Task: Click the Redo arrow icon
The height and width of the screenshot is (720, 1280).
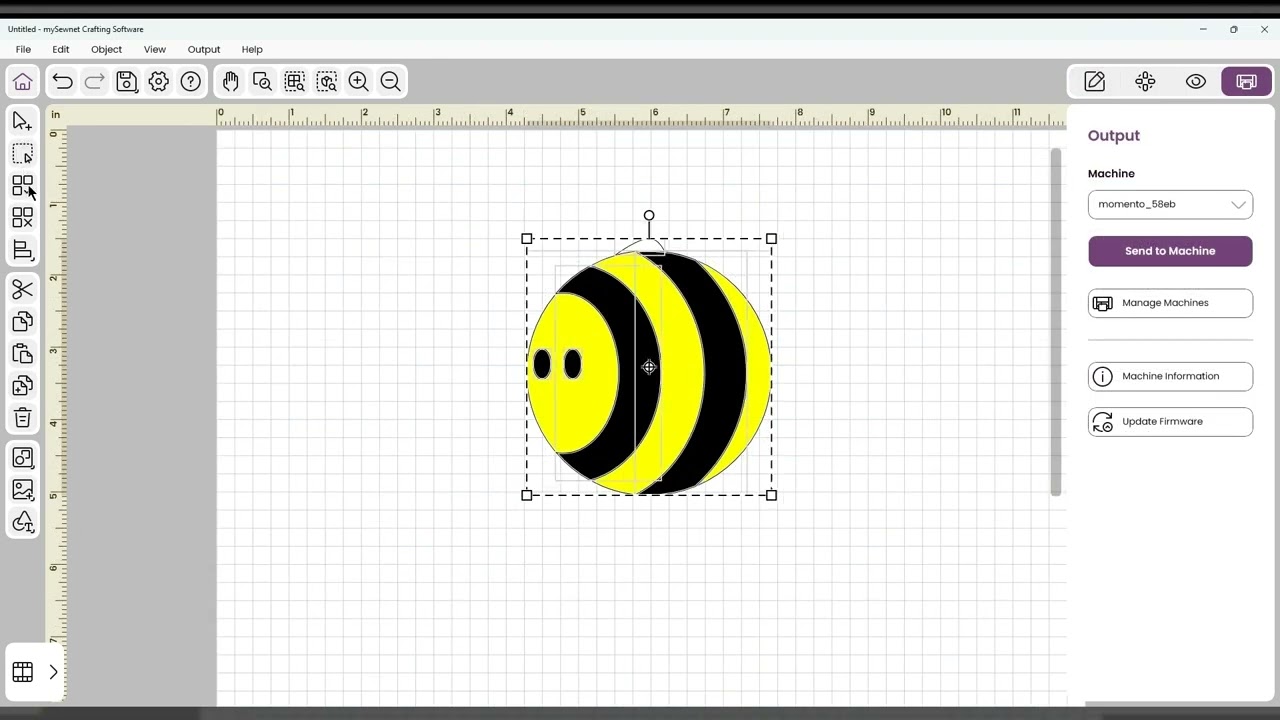Action: pos(95,82)
